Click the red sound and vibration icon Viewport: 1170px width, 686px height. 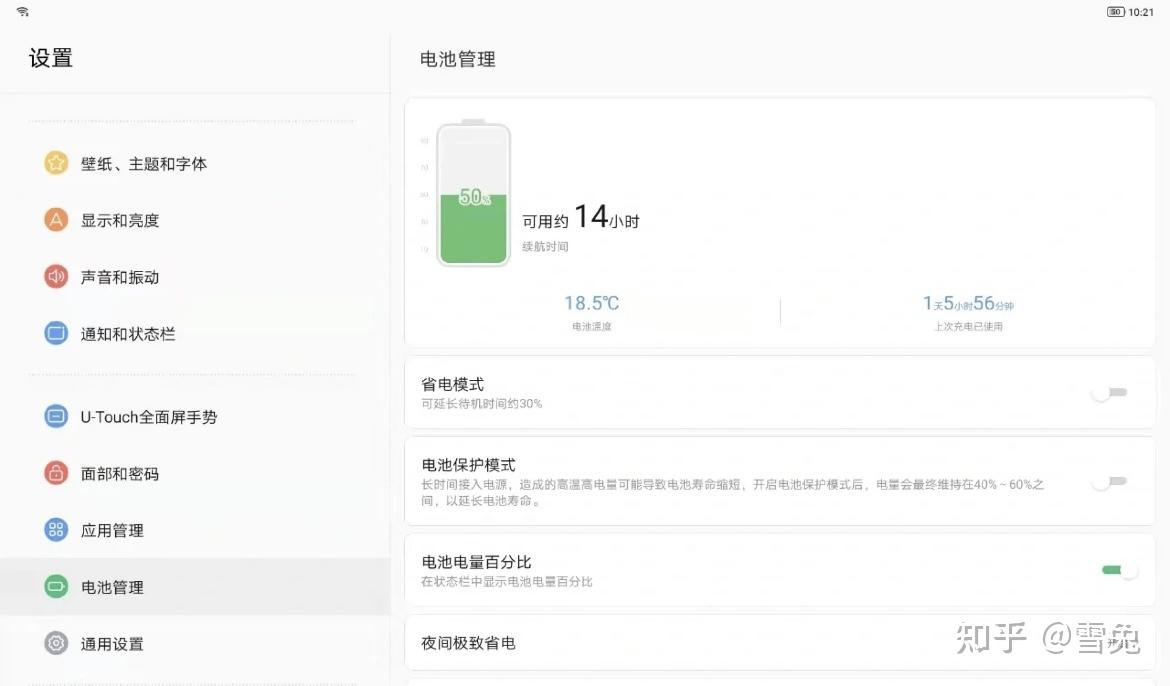click(56, 276)
